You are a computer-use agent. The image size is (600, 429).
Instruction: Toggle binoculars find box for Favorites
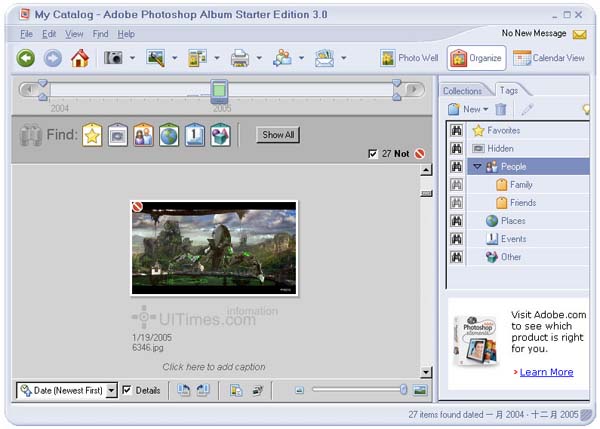pyautogui.click(x=456, y=130)
